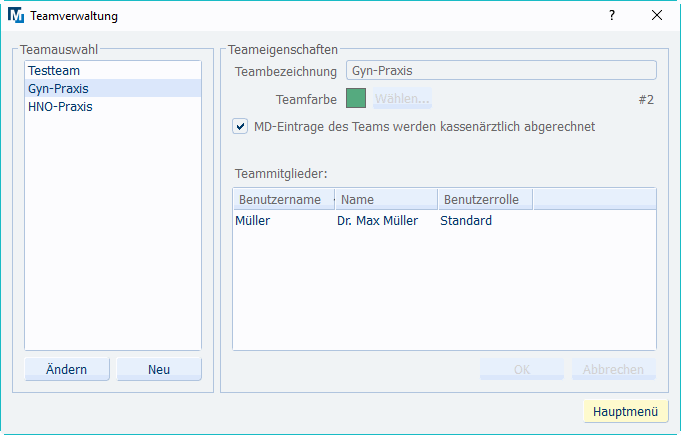The width and height of the screenshot is (681, 435).
Task: Select the Gyn-Praxis team entry
Action: 59,89
